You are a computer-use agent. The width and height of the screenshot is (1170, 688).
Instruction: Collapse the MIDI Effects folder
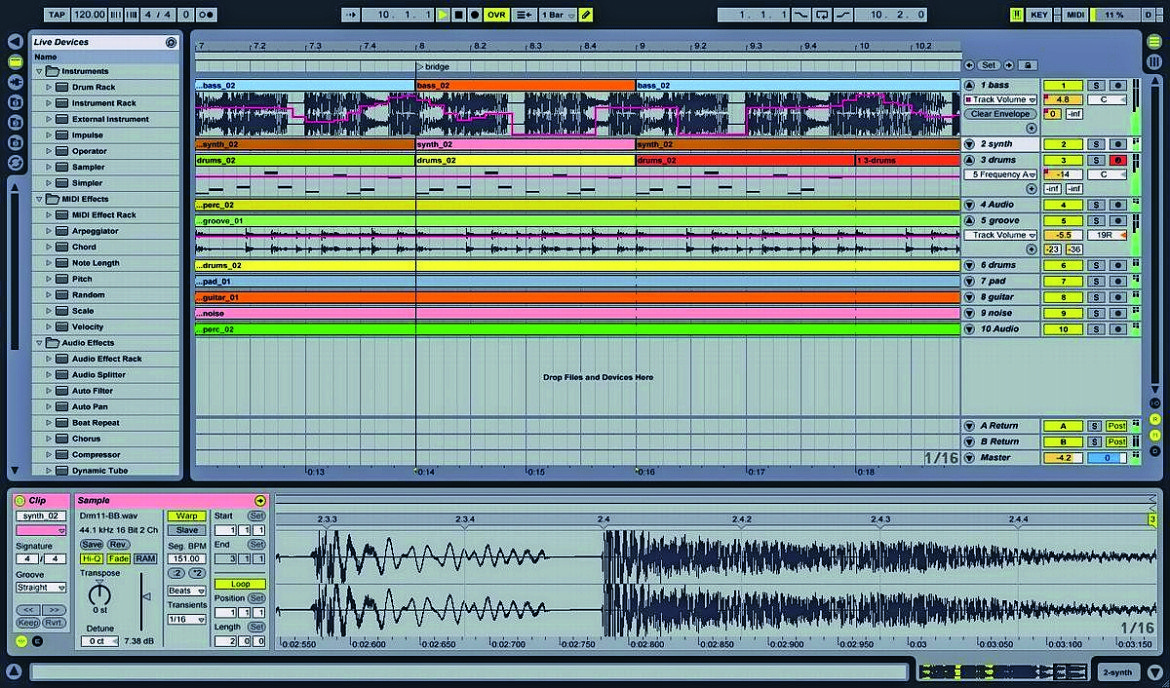click(x=40, y=199)
